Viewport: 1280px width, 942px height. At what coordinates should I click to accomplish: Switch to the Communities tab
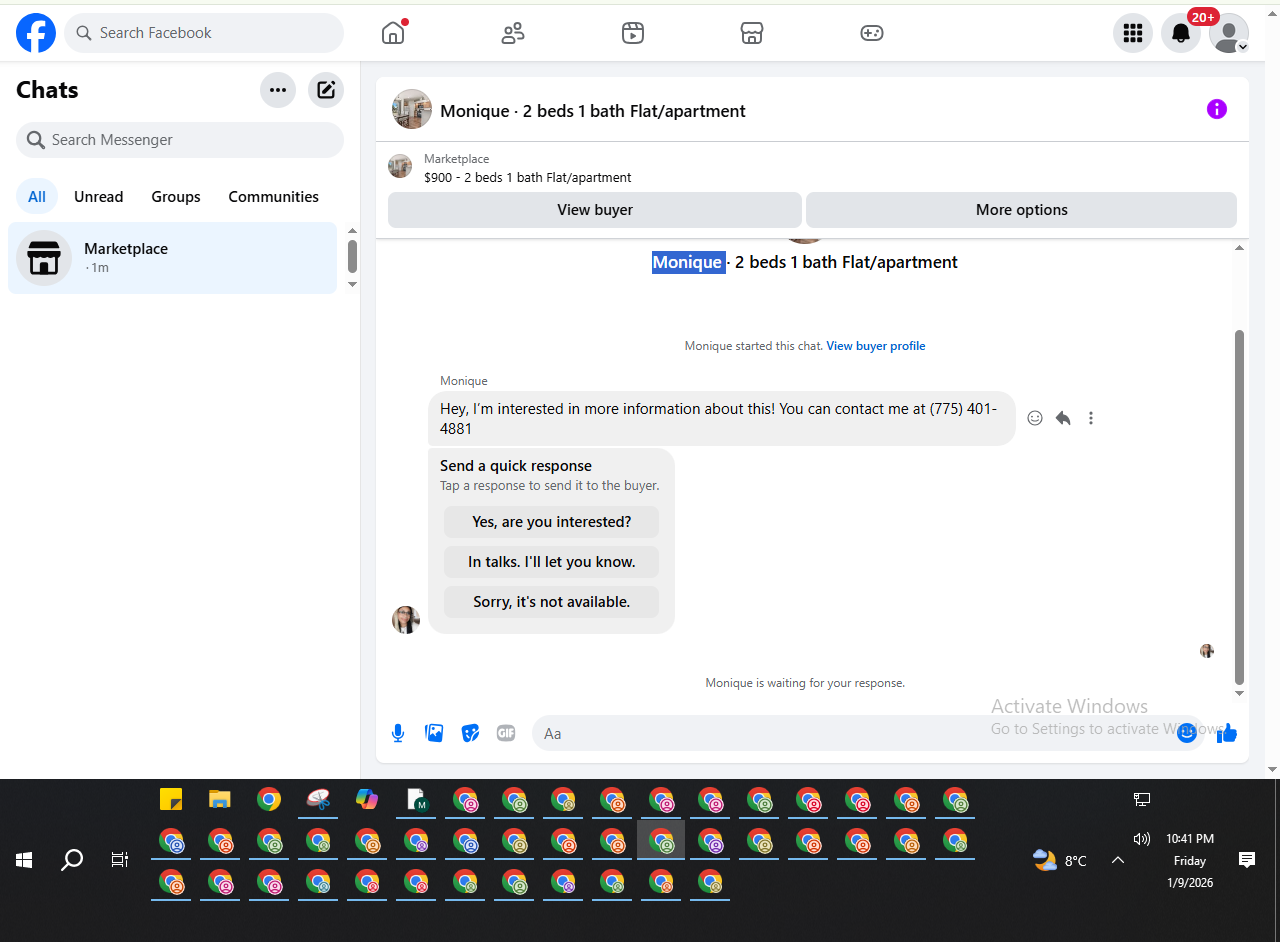[x=273, y=197]
